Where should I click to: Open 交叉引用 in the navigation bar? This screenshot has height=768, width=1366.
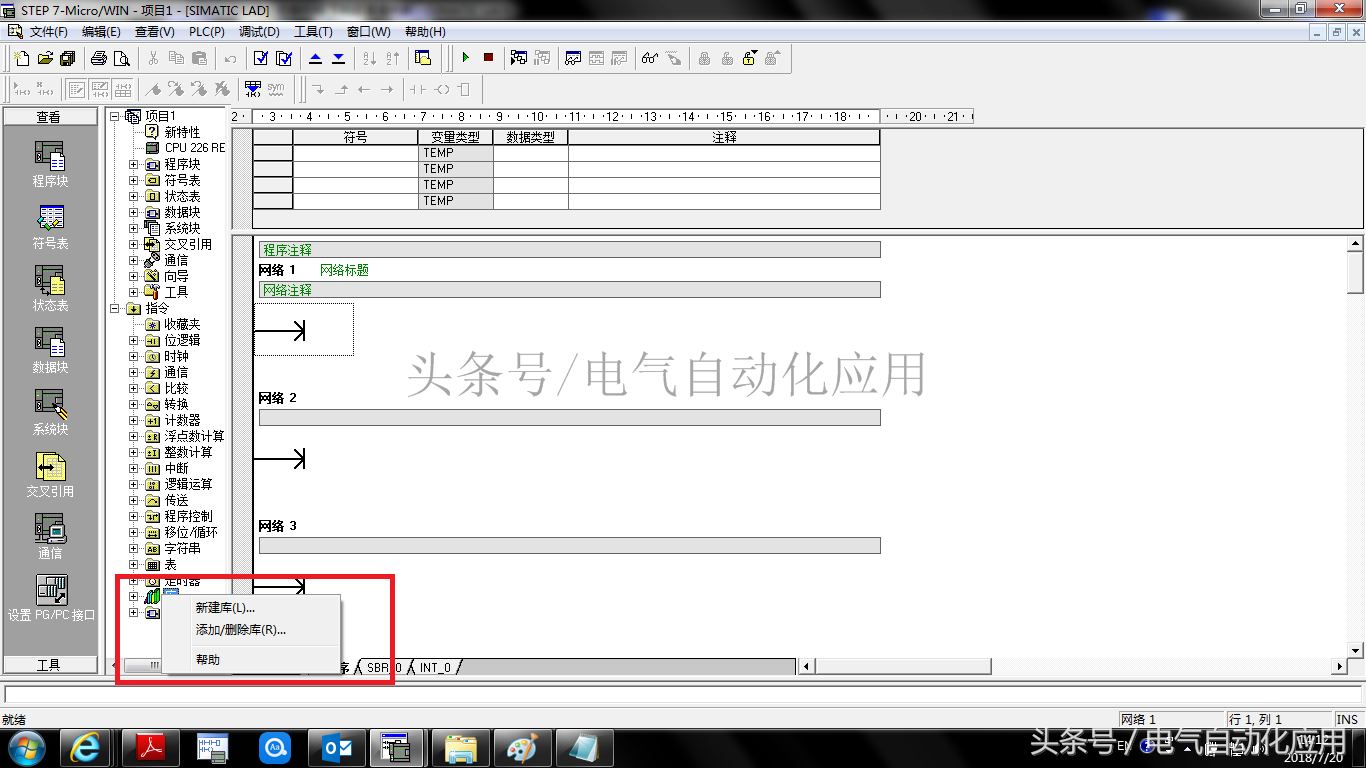point(50,474)
